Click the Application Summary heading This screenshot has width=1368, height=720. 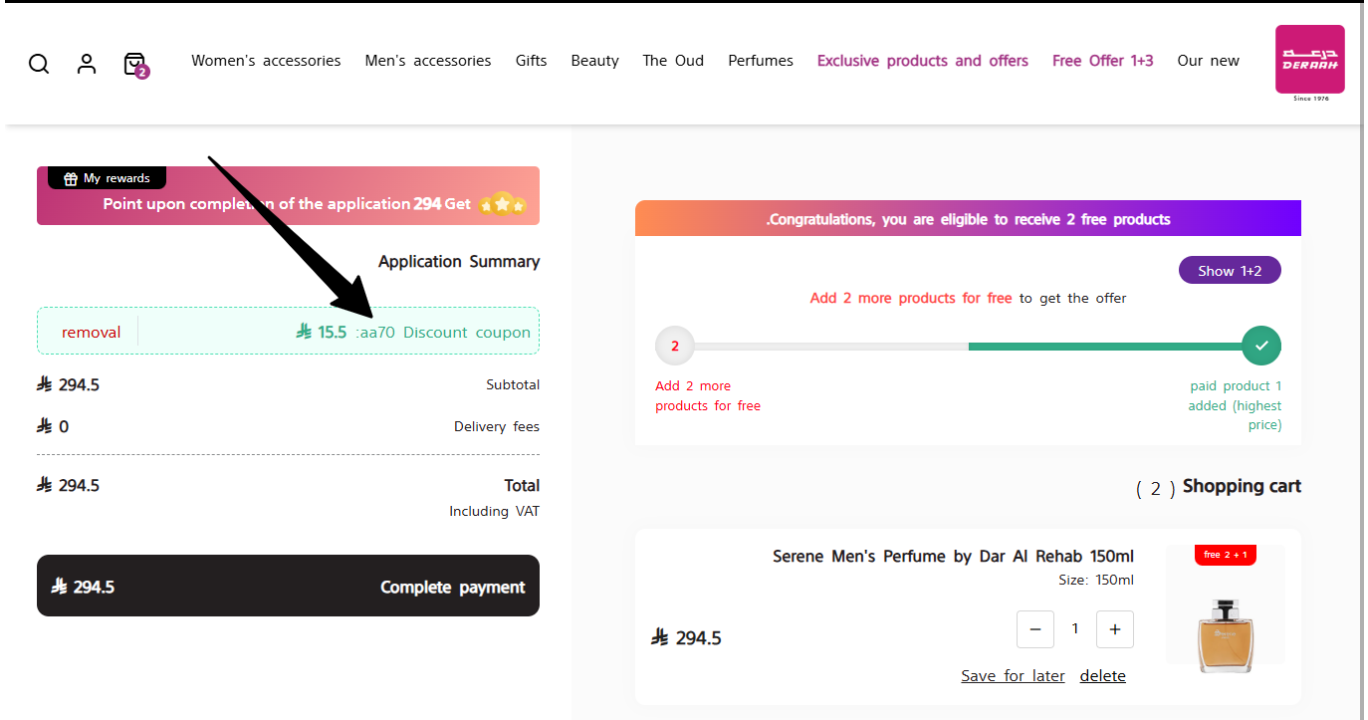click(459, 261)
